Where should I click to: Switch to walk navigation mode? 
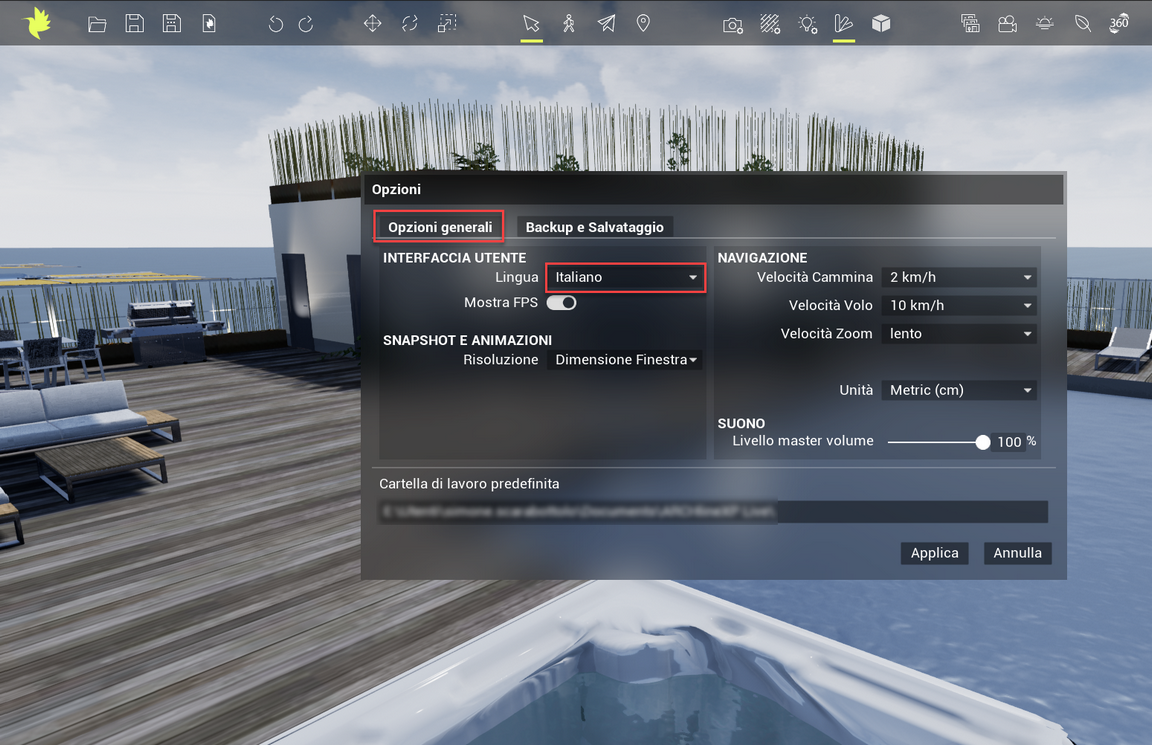tap(569, 24)
